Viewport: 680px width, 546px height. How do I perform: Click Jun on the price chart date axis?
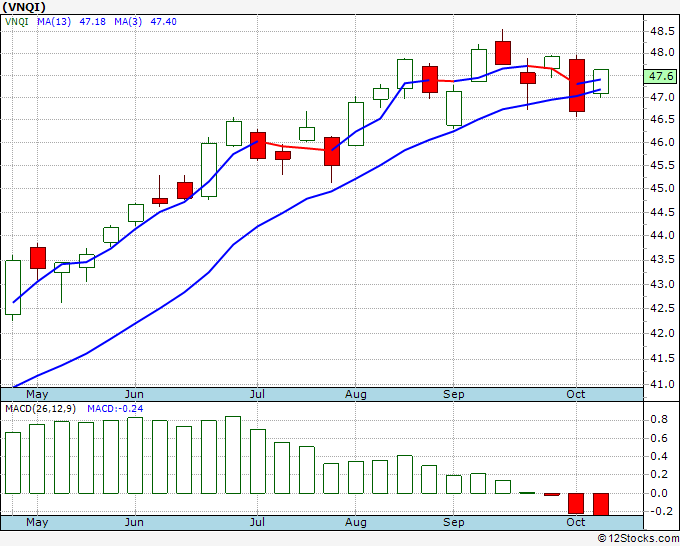pos(134,395)
